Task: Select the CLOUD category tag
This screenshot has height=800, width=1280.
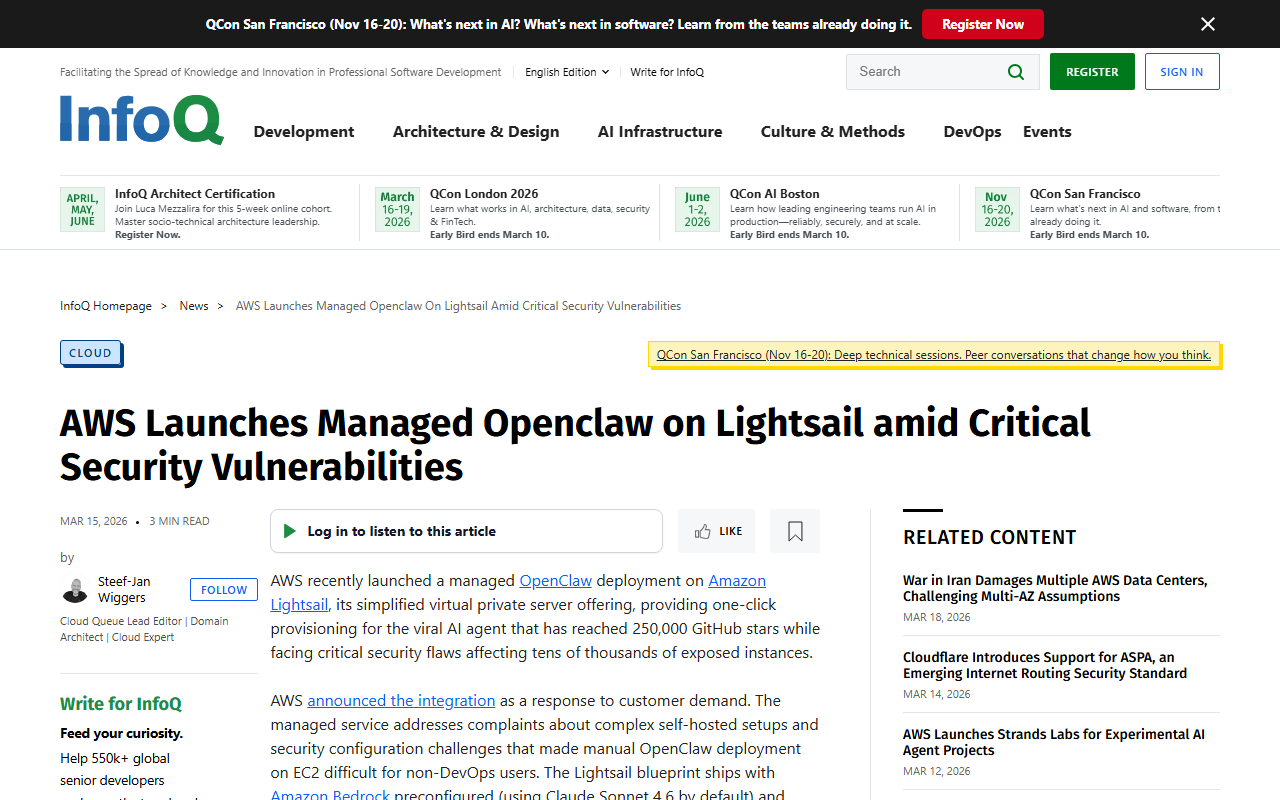Action: point(90,352)
